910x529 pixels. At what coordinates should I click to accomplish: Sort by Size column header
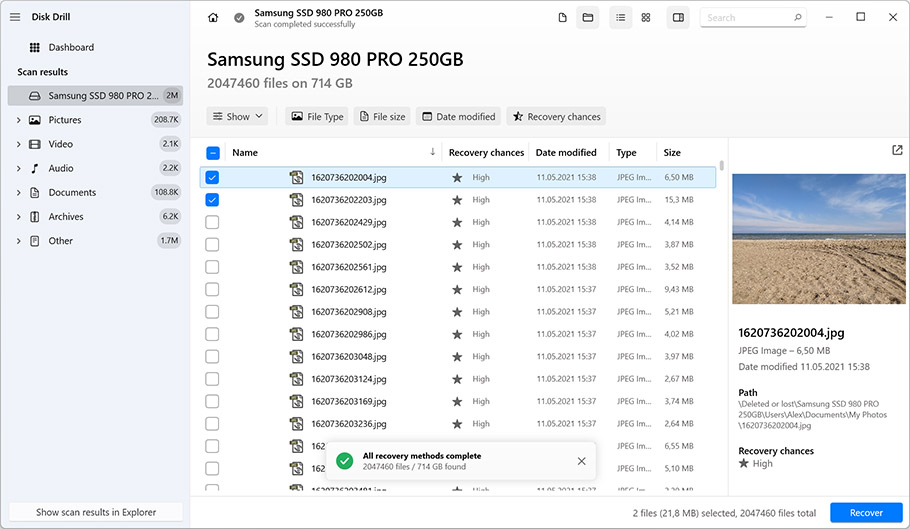click(x=672, y=153)
